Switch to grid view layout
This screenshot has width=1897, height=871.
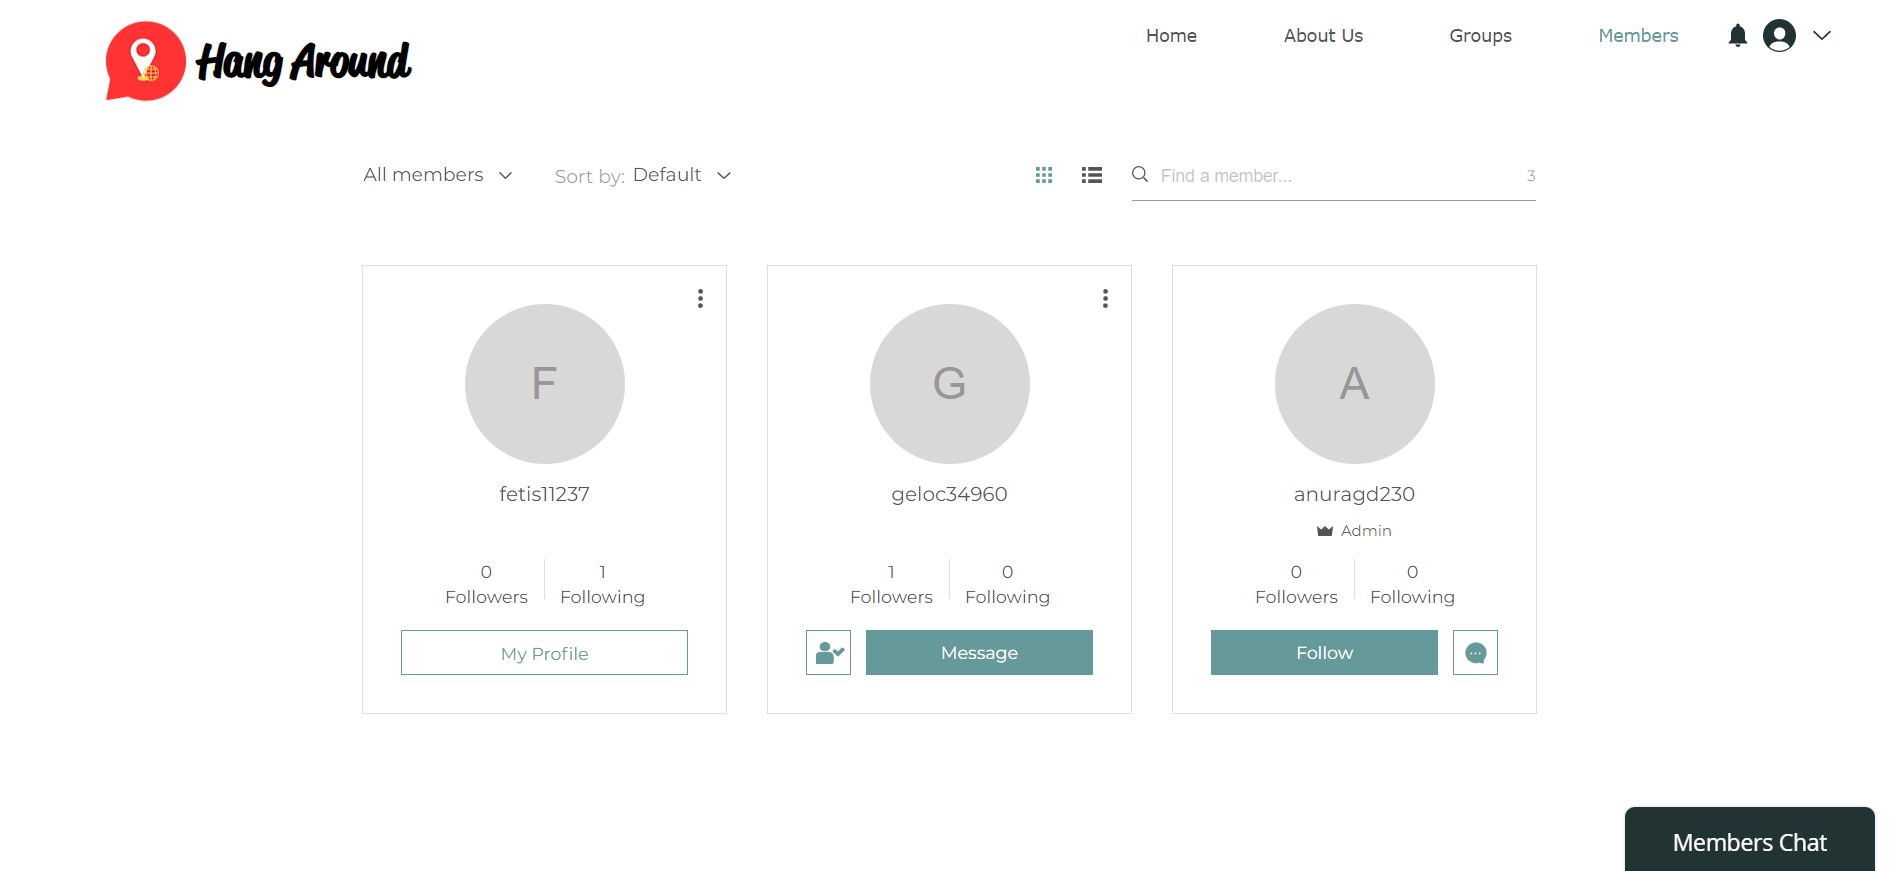[x=1044, y=175]
